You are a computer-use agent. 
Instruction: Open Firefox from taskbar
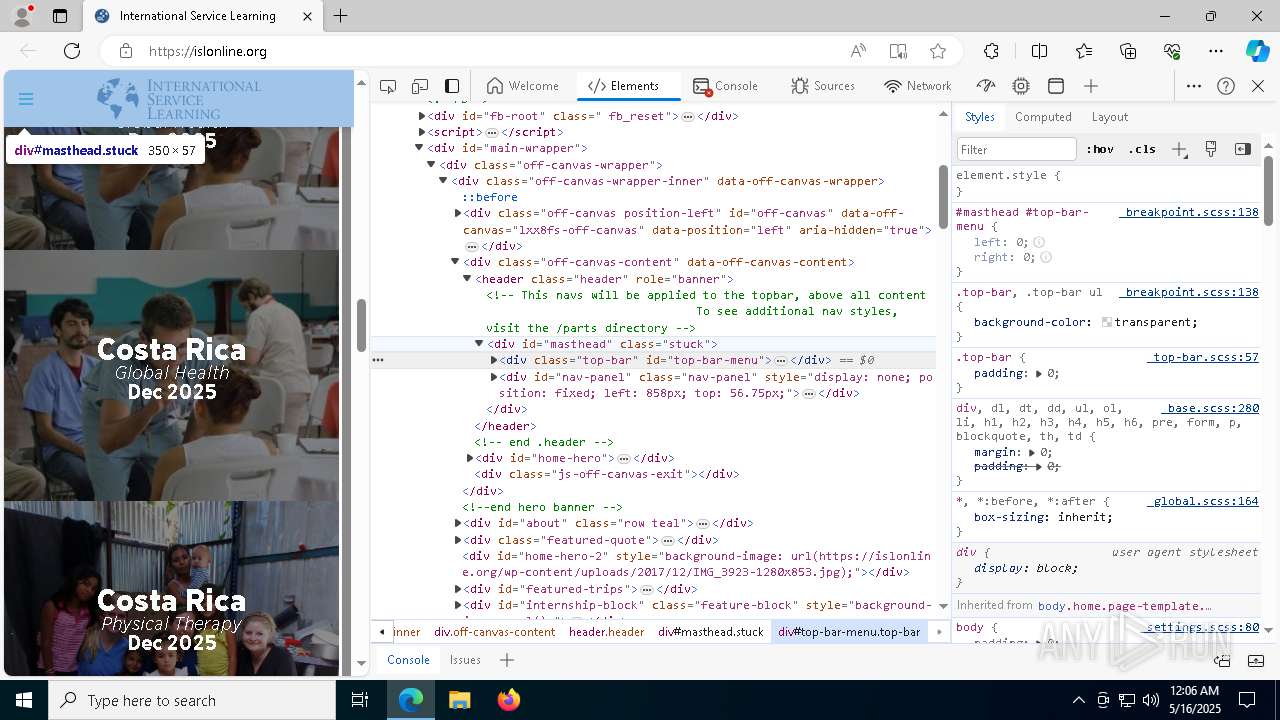(x=508, y=700)
